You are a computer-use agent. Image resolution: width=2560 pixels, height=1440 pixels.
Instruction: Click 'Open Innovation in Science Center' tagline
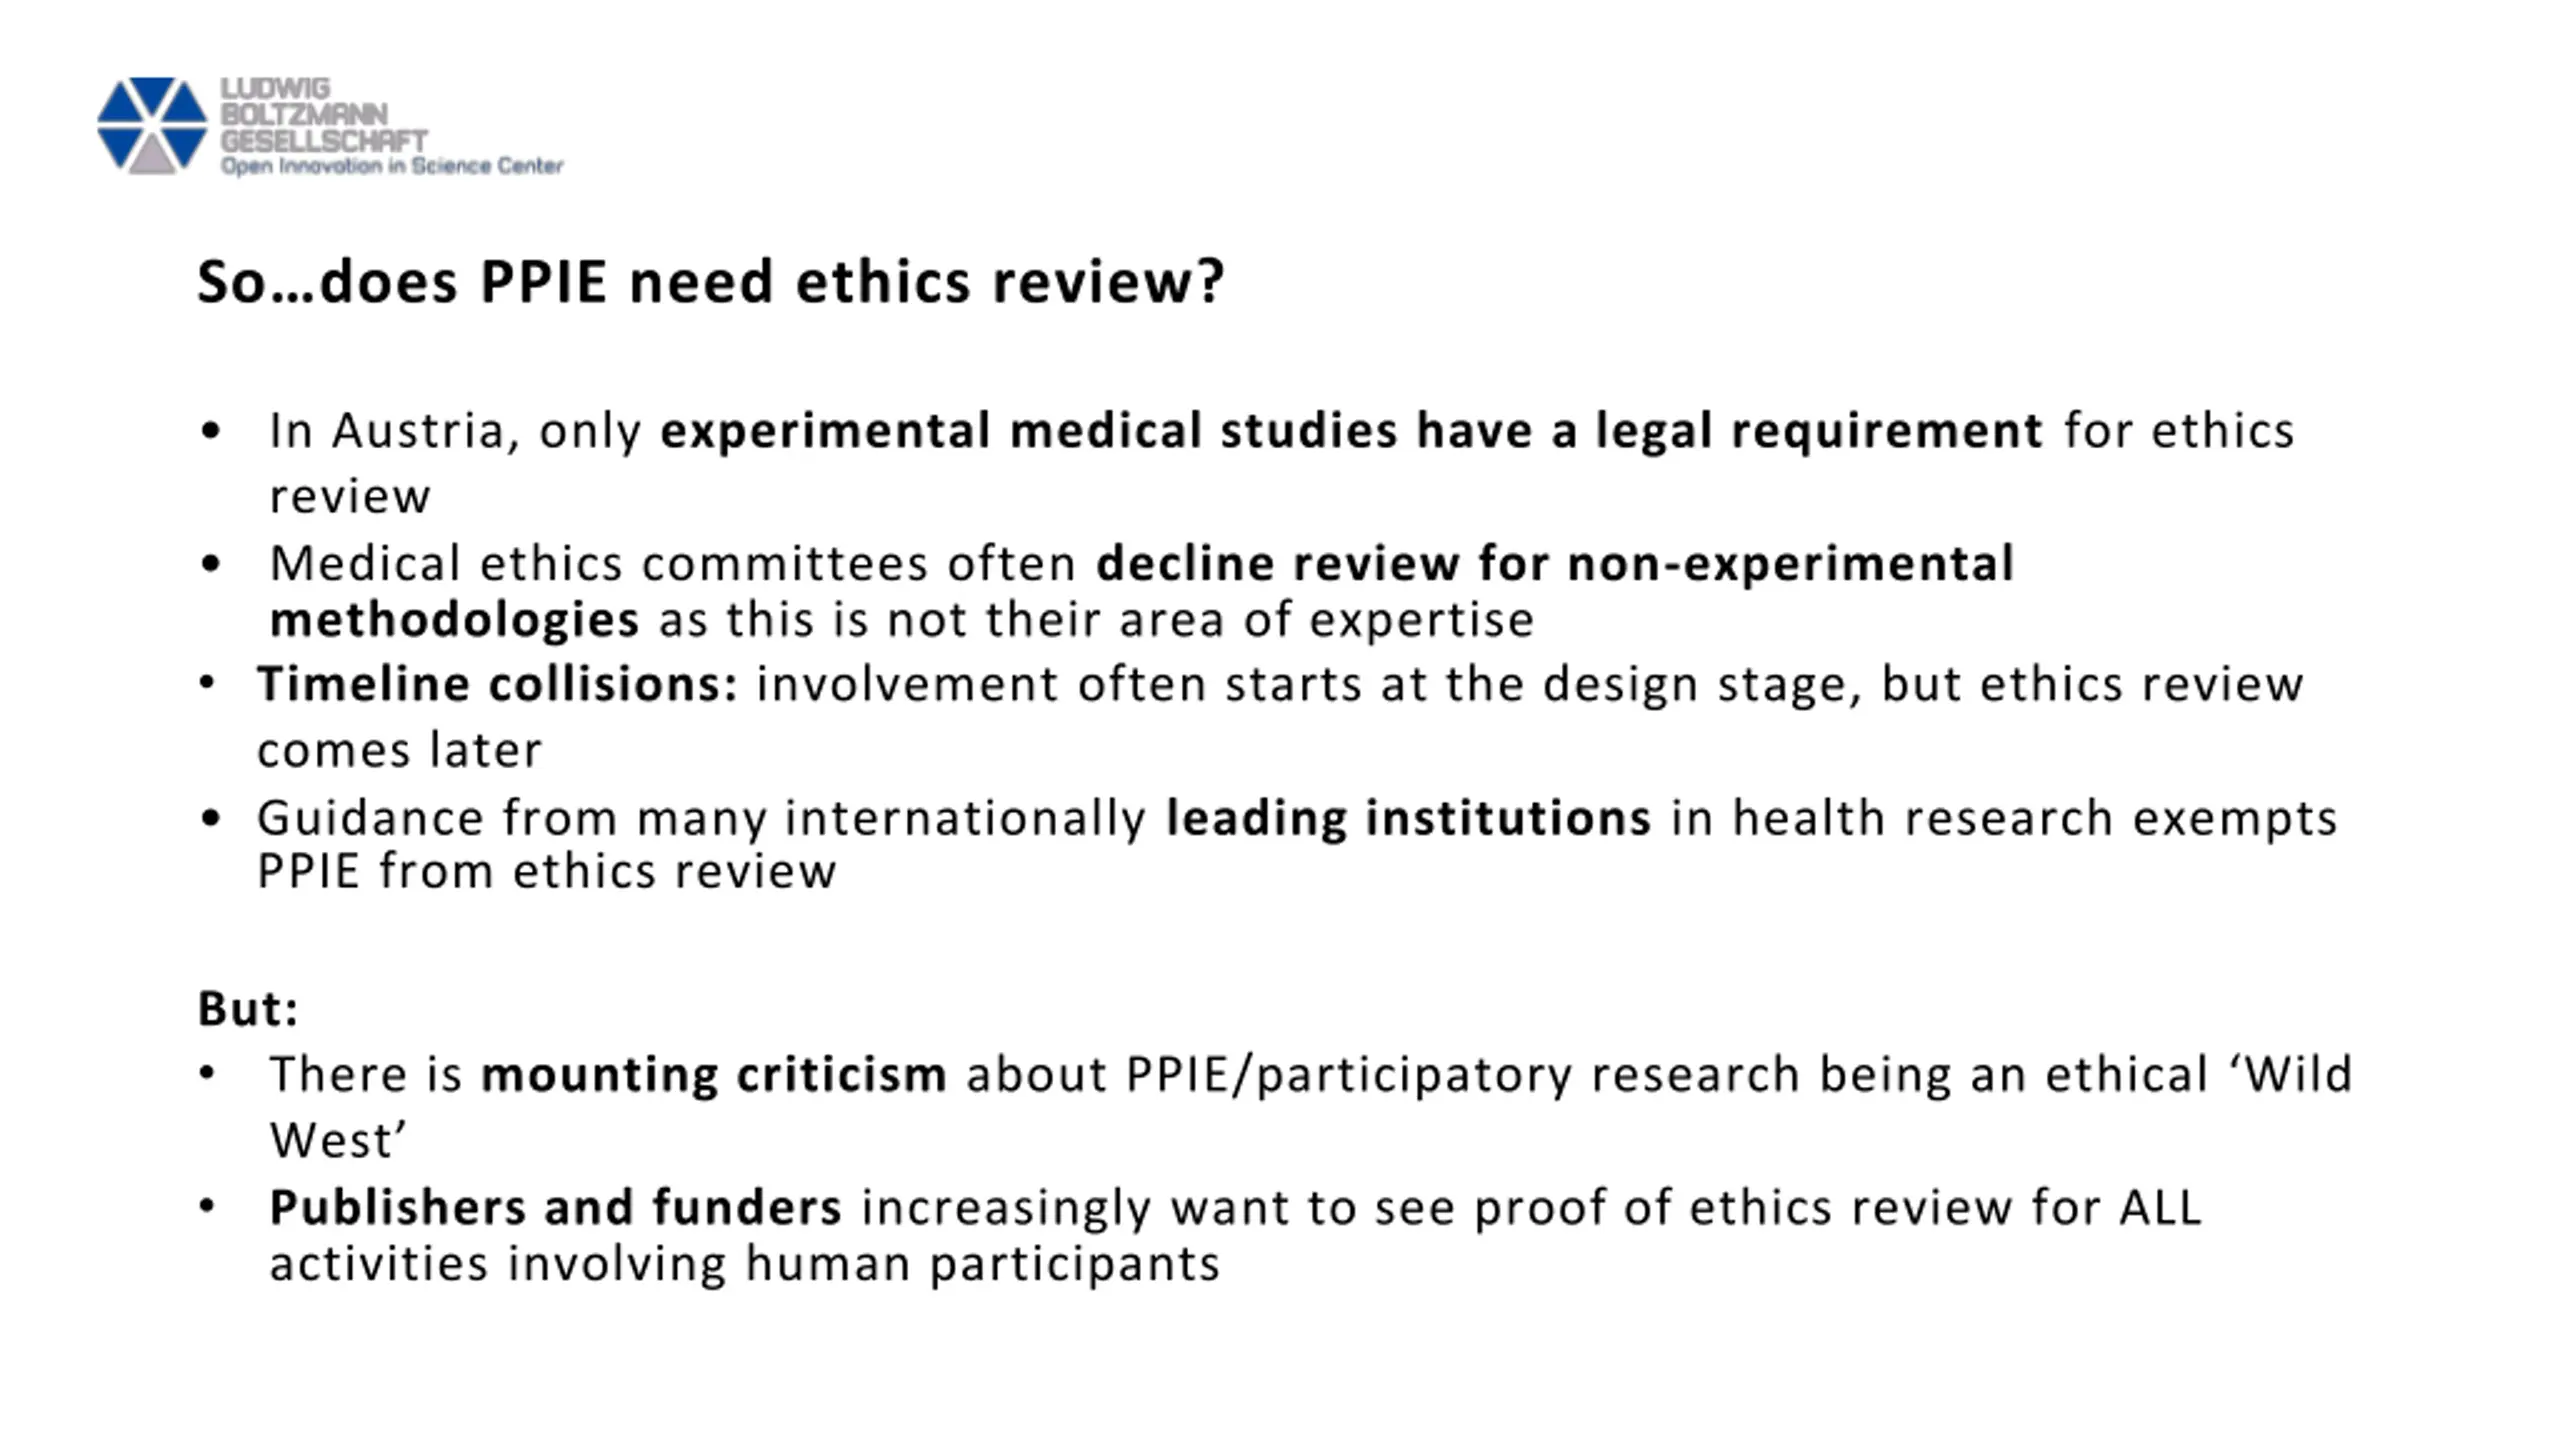[x=392, y=166]
